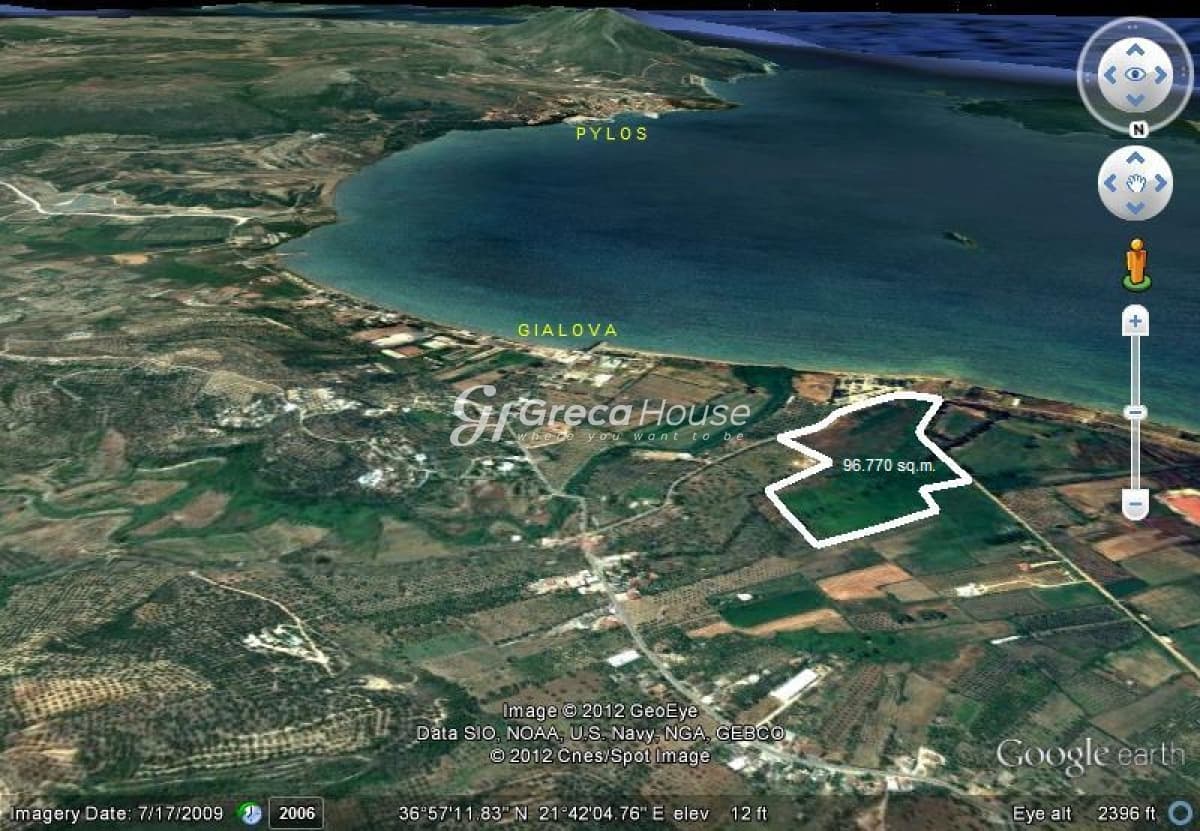Click the look-left arrow on the eye joystick

click(1109, 75)
